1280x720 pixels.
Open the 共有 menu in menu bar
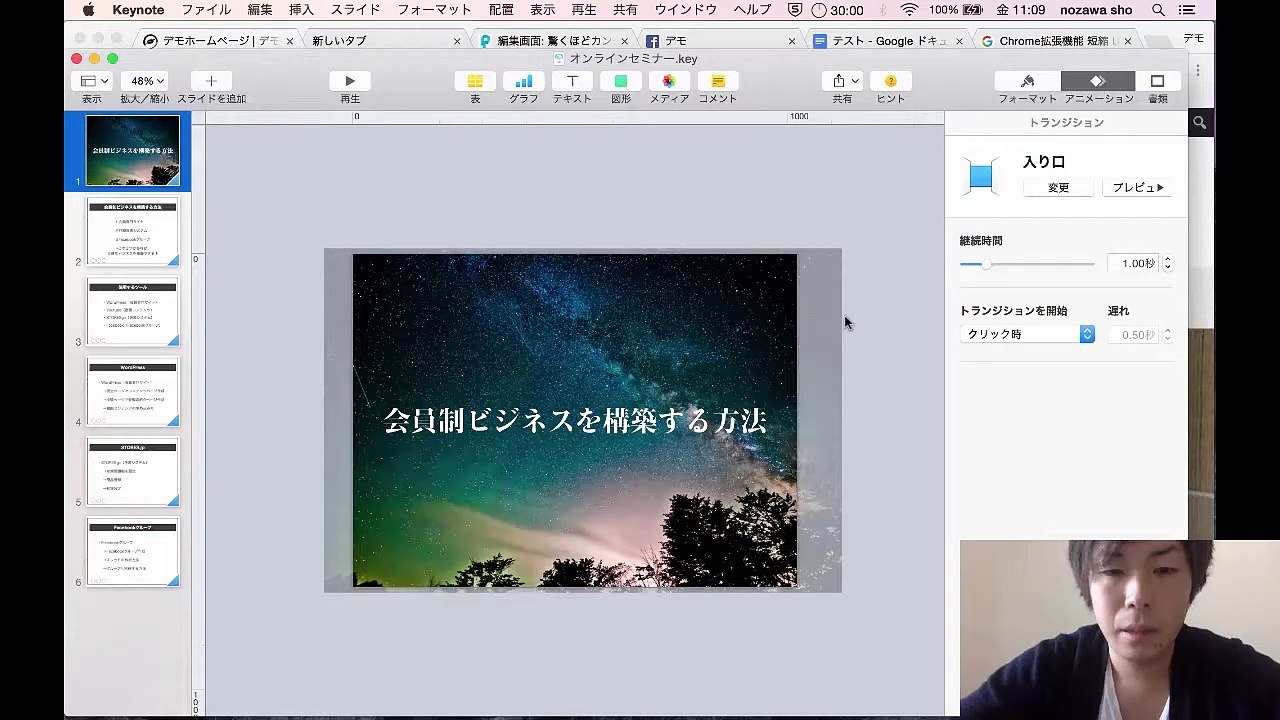pyautogui.click(x=625, y=10)
